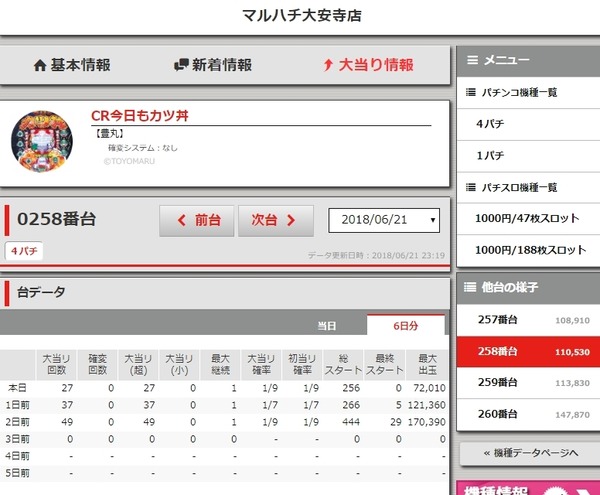This screenshot has height=495, width=600.
Task: Click 機種データページへ button
Action: click(530, 453)
